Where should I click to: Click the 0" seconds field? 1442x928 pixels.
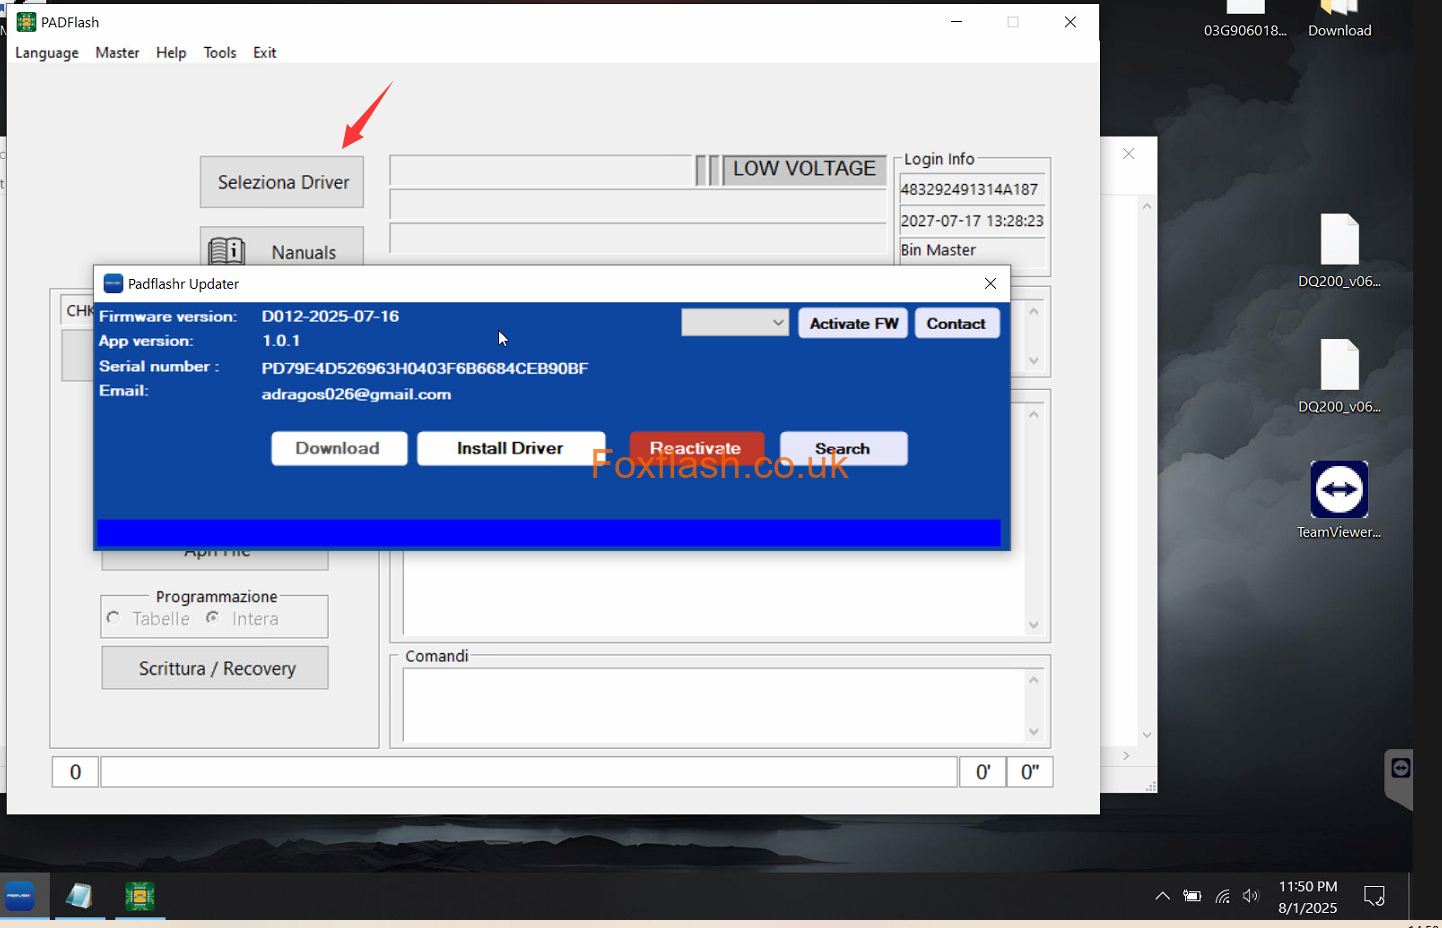pos(1030,772)
